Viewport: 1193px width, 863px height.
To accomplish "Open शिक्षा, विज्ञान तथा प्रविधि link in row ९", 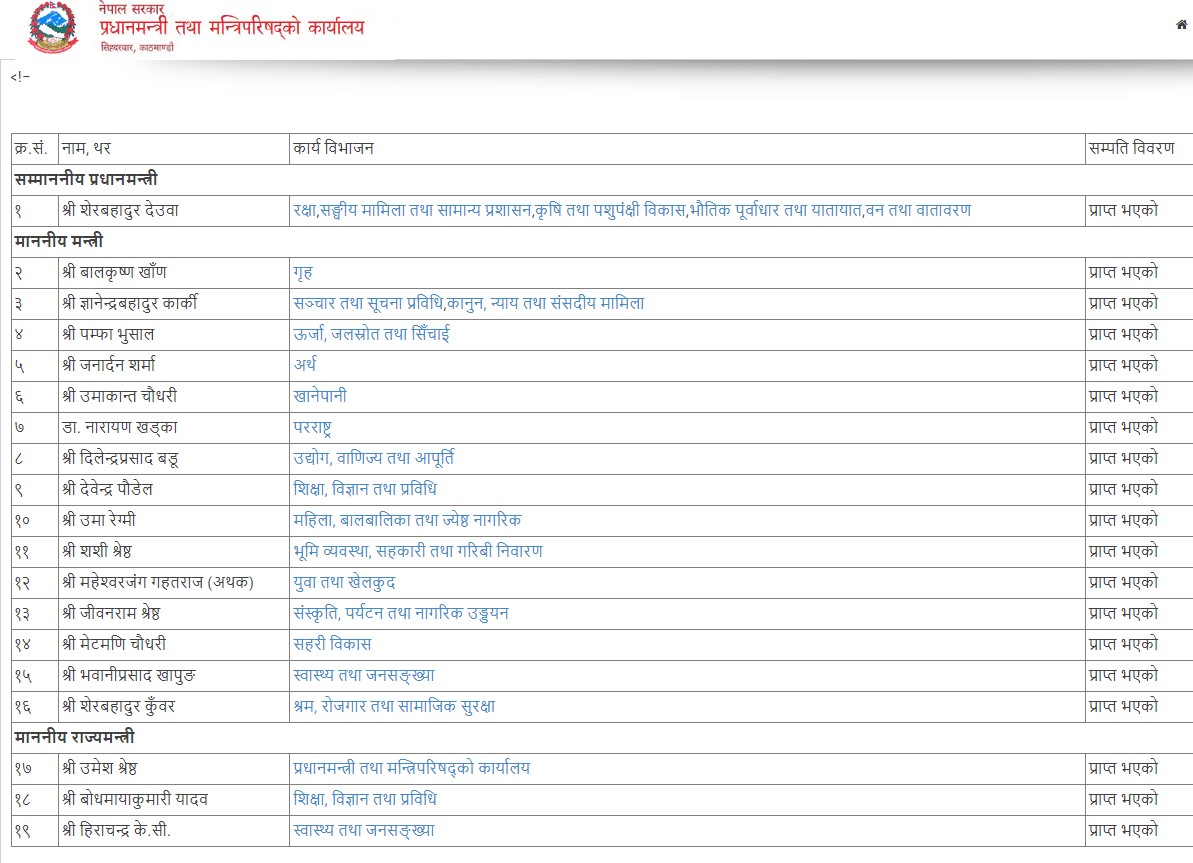I will [x=365, y=489].
